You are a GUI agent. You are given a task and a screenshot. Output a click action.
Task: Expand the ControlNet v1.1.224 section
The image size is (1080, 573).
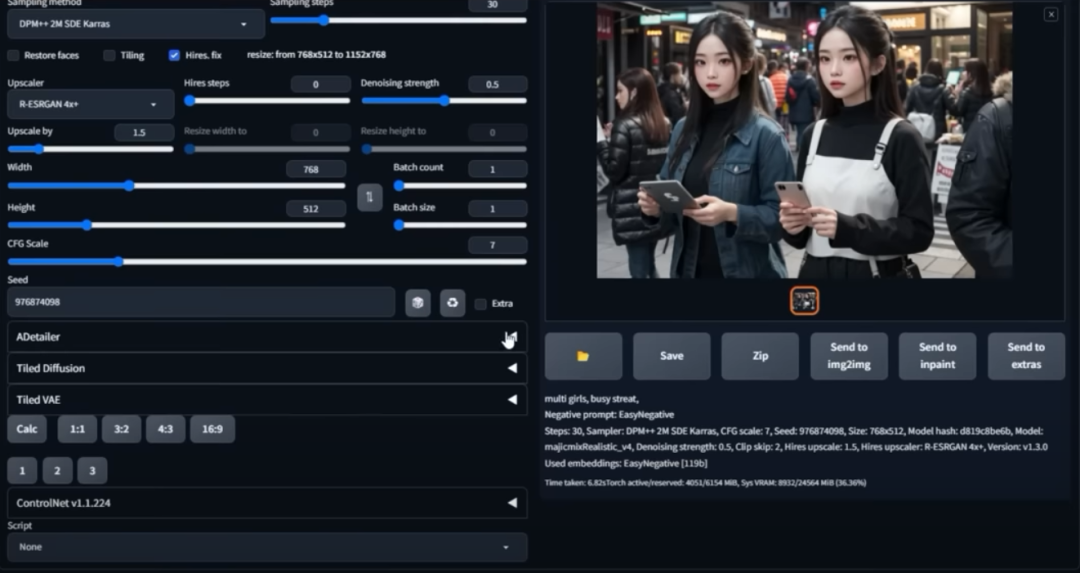(267, 503)
